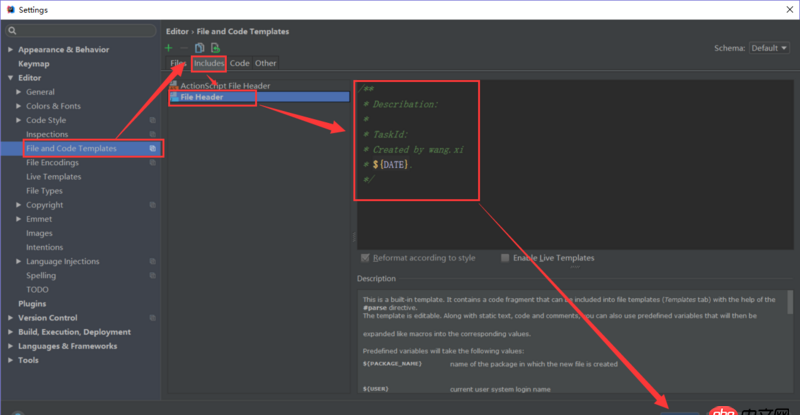The height and width of the screenshot is (415, 800).
Task: Select Live Templates in settings tree
Action: 54,176
